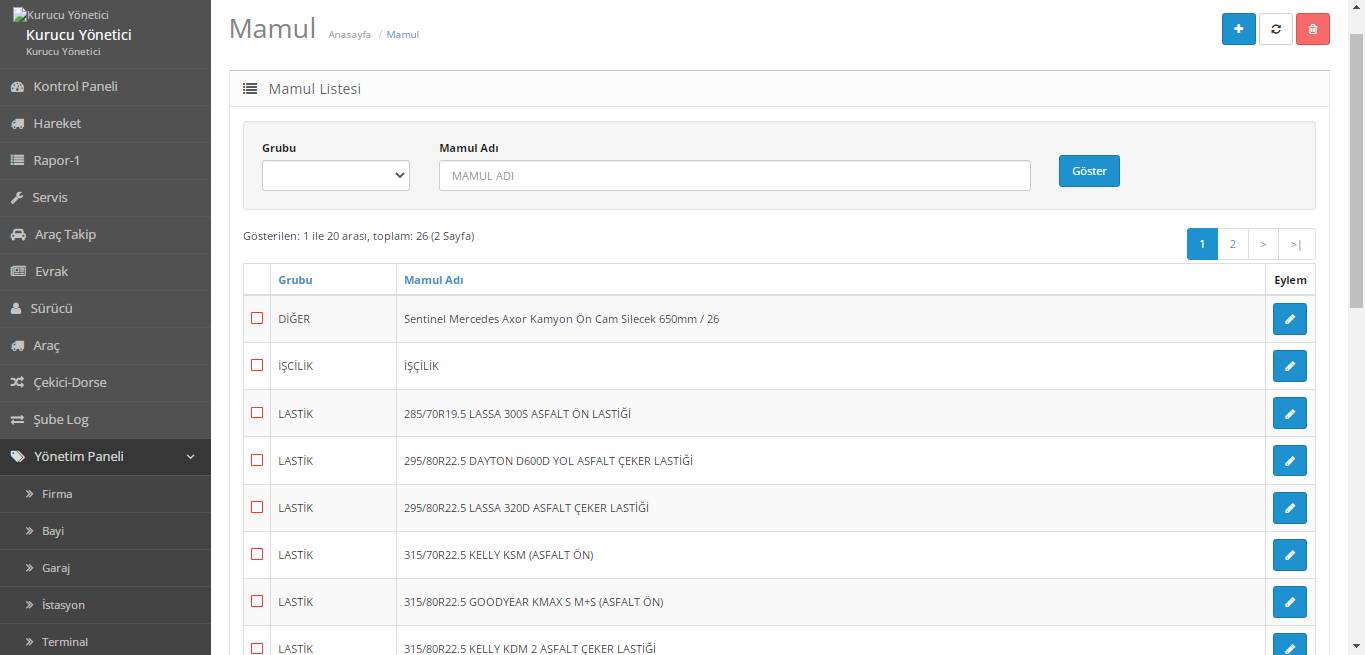Image resolution: width=1365 pixels, height=655 pixels.
Task: Edit the 285/70R19.5 LASSA 300S row
Action: [x=1289, y=413]
